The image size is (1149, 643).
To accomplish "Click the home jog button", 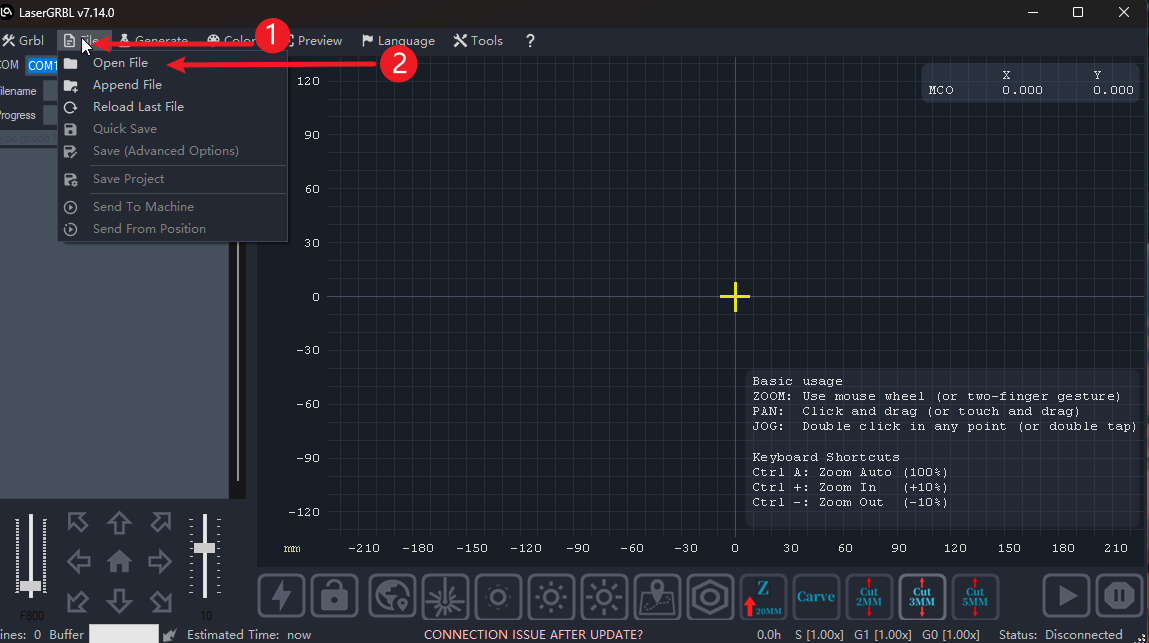I will click(119, 562).
